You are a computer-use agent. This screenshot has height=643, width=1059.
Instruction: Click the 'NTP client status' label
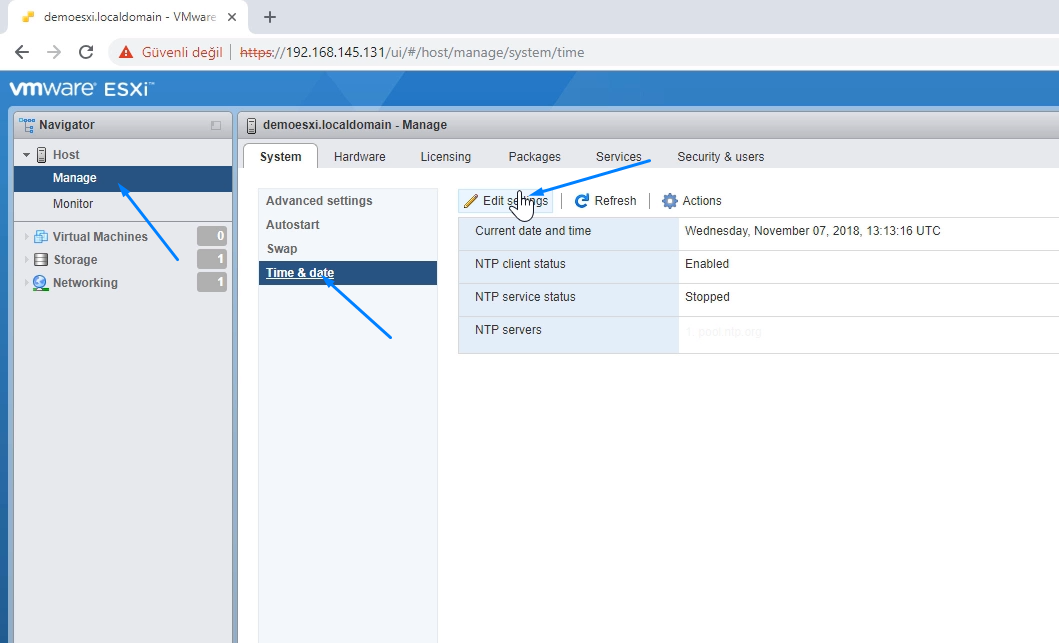coord(520,264)
